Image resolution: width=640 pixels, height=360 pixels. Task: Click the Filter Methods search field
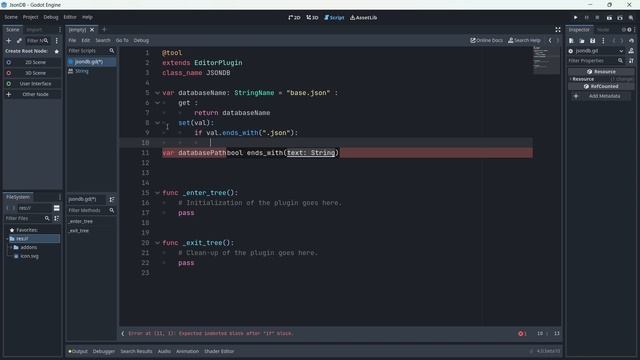click(x=91, y=210)
